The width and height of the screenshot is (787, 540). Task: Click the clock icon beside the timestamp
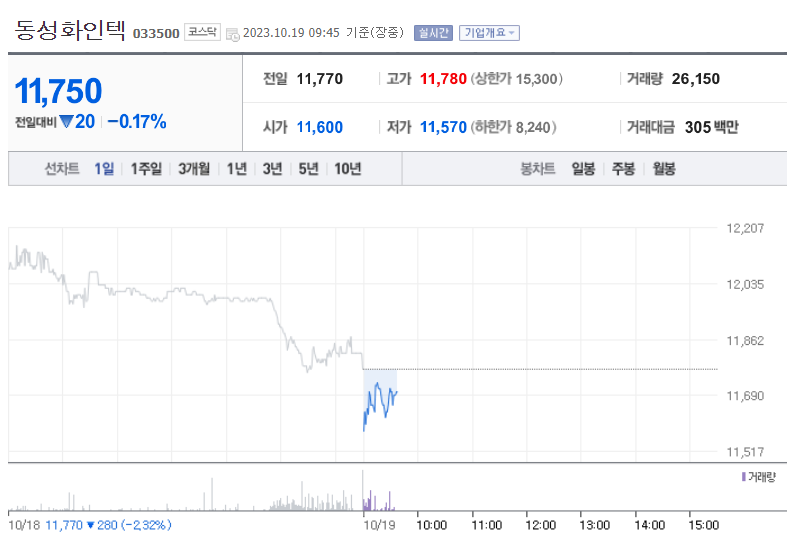coord(232,34)
